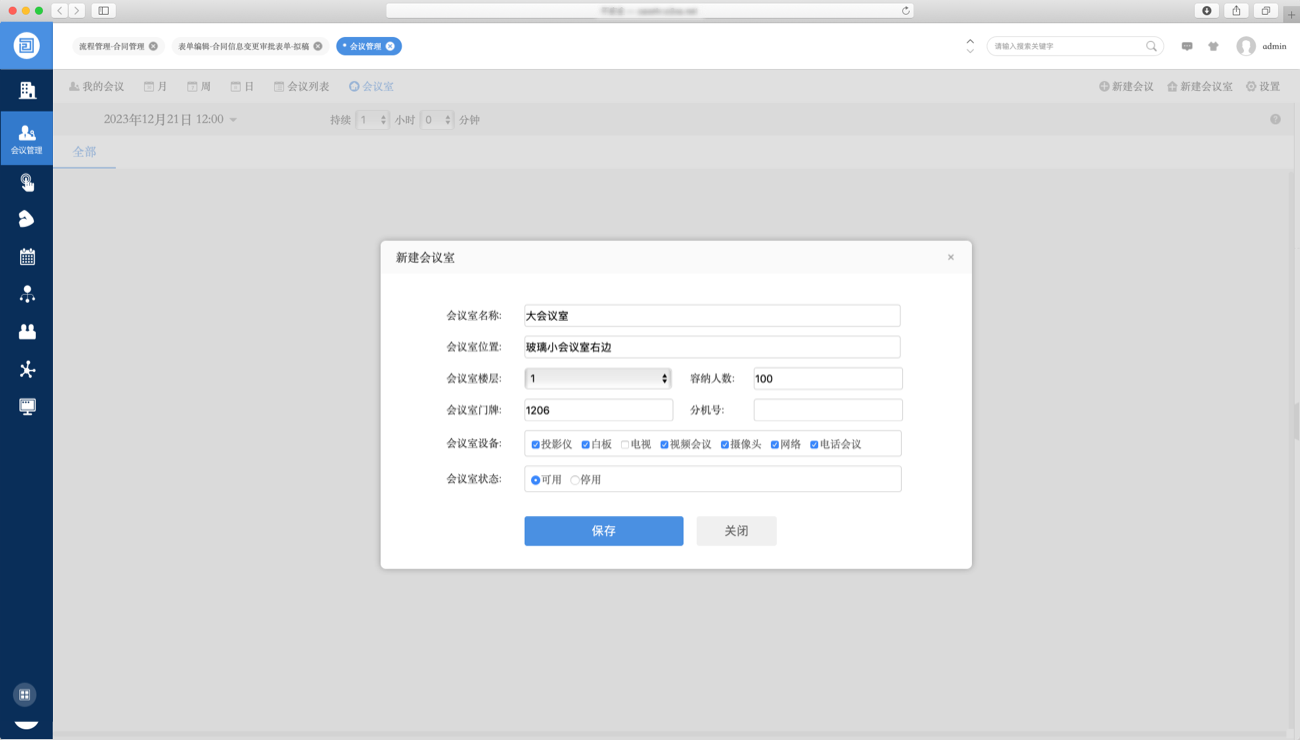The width and height of the screenshot is (1300, 740).
Task: Open the apps grid icon at bottom-left
Action: [26, 694]
